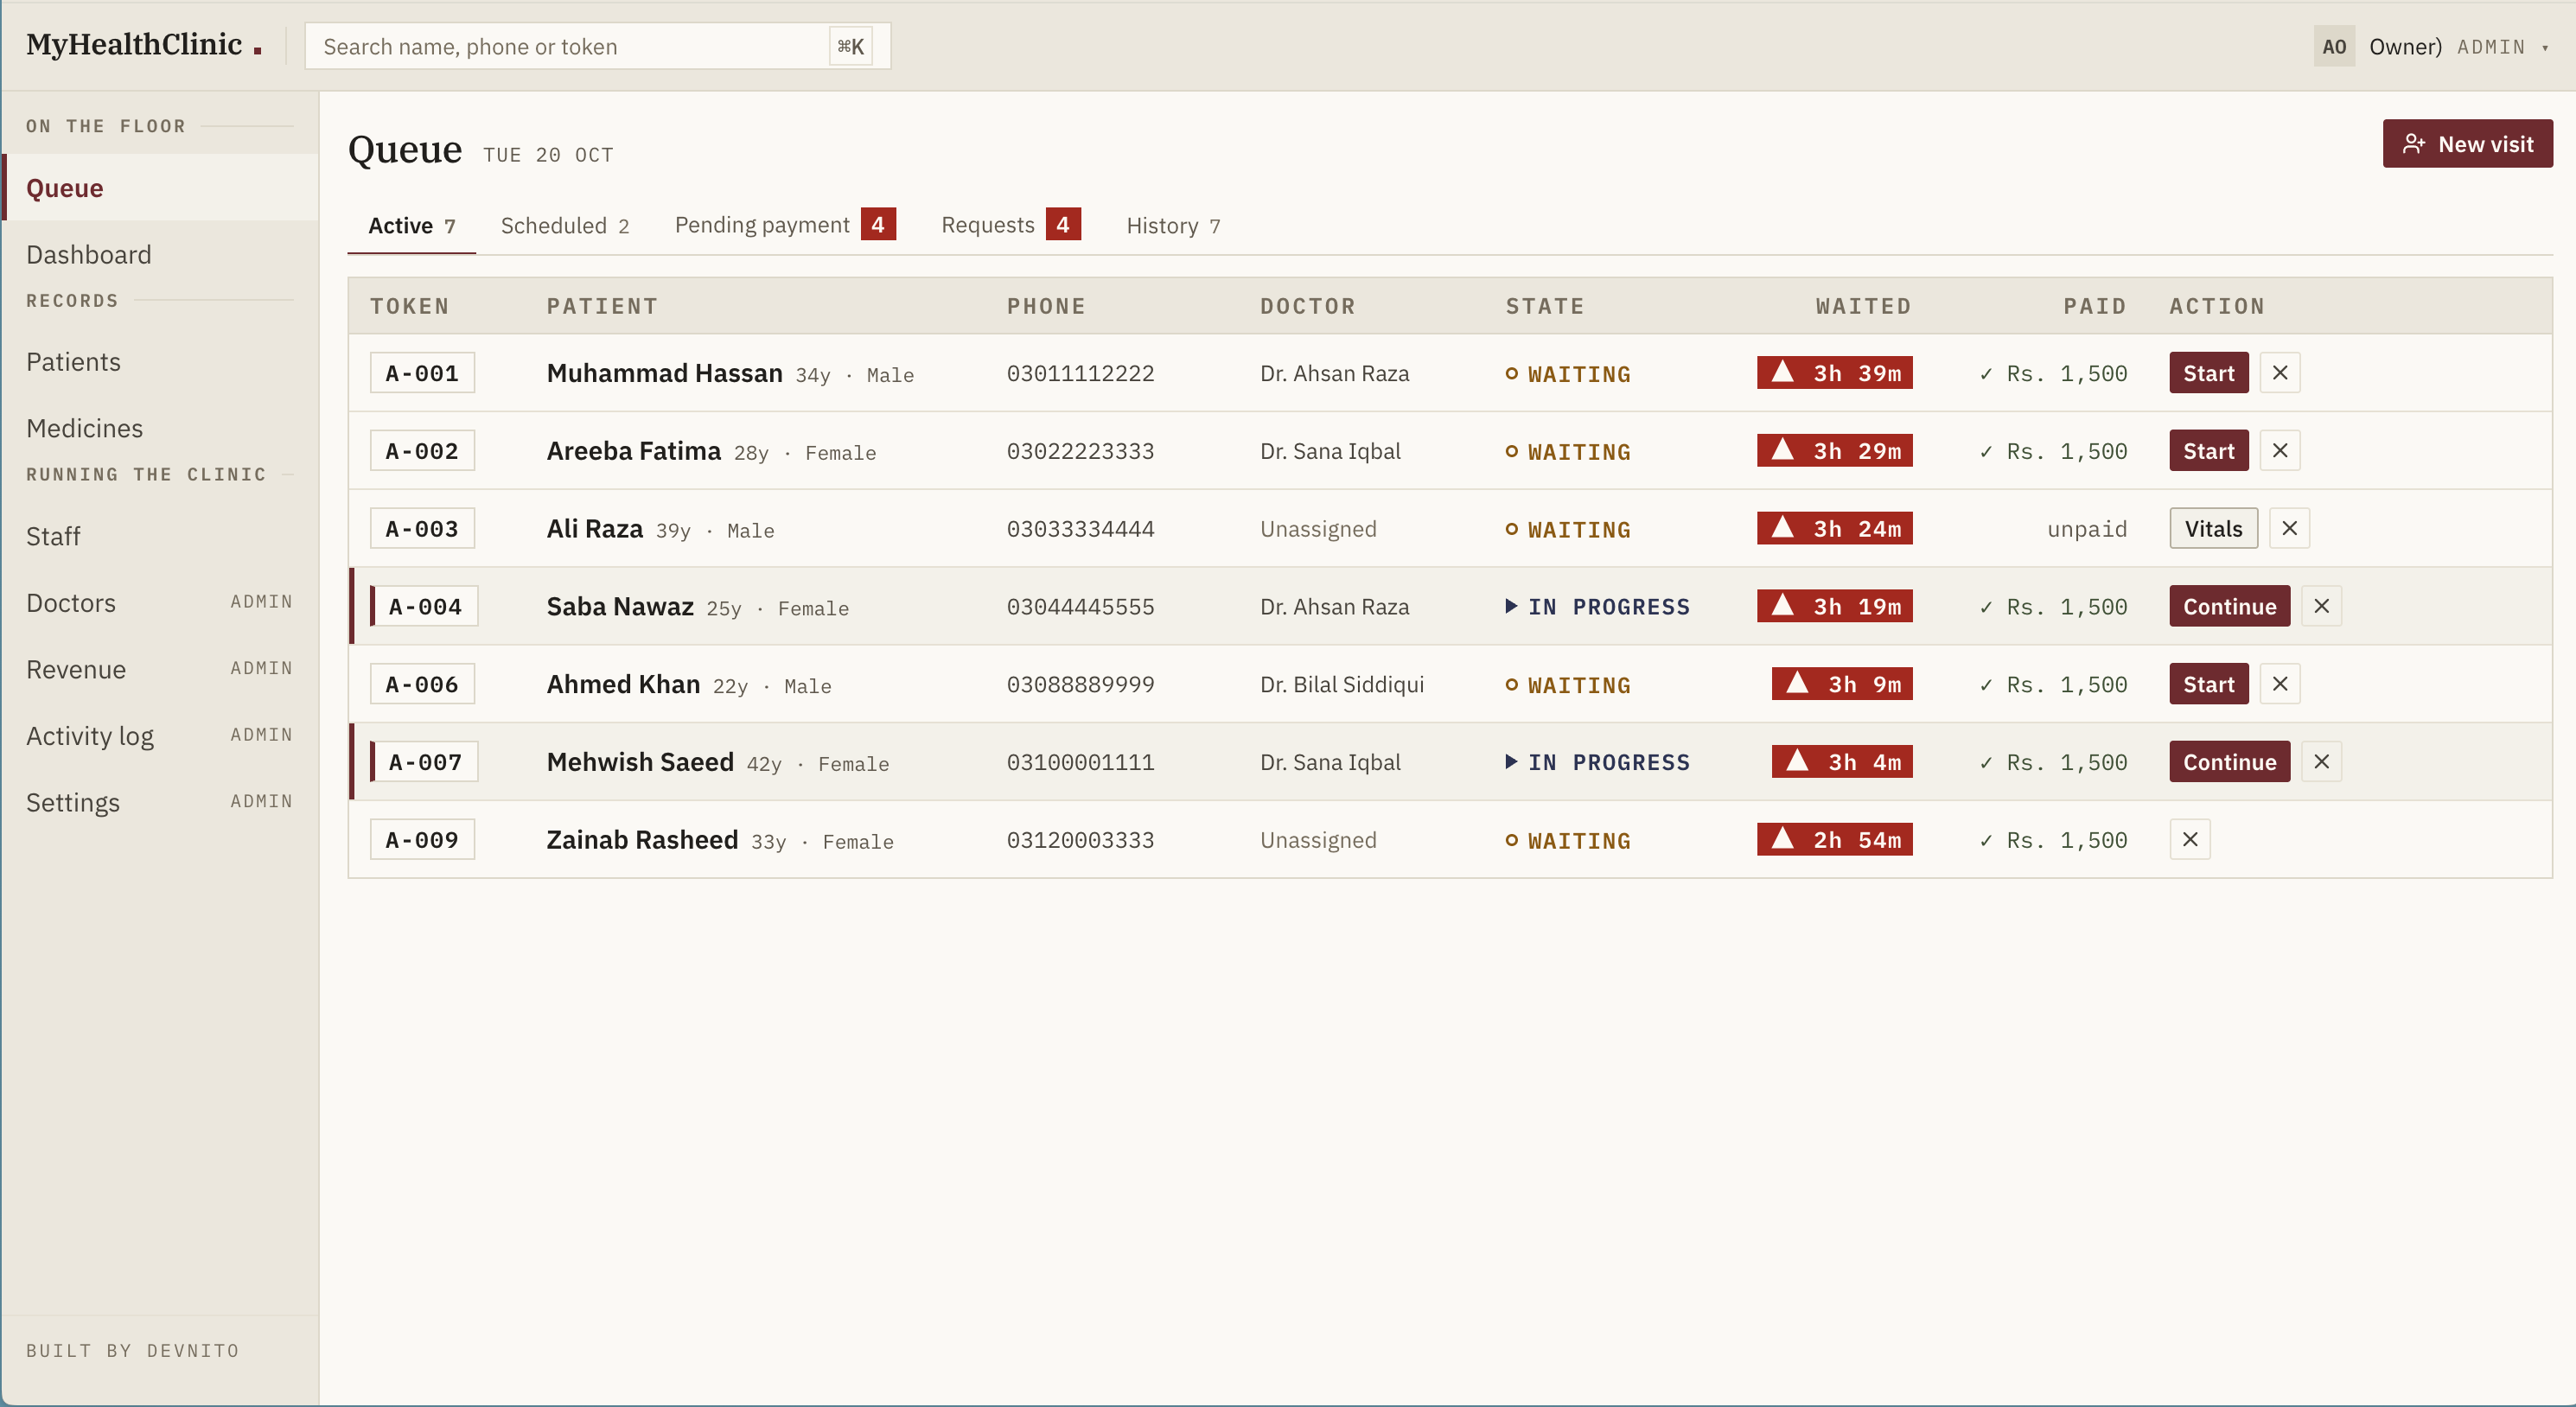Screen dimensions: 2576x1407
Task: Open Patients records
Action: 160,362
